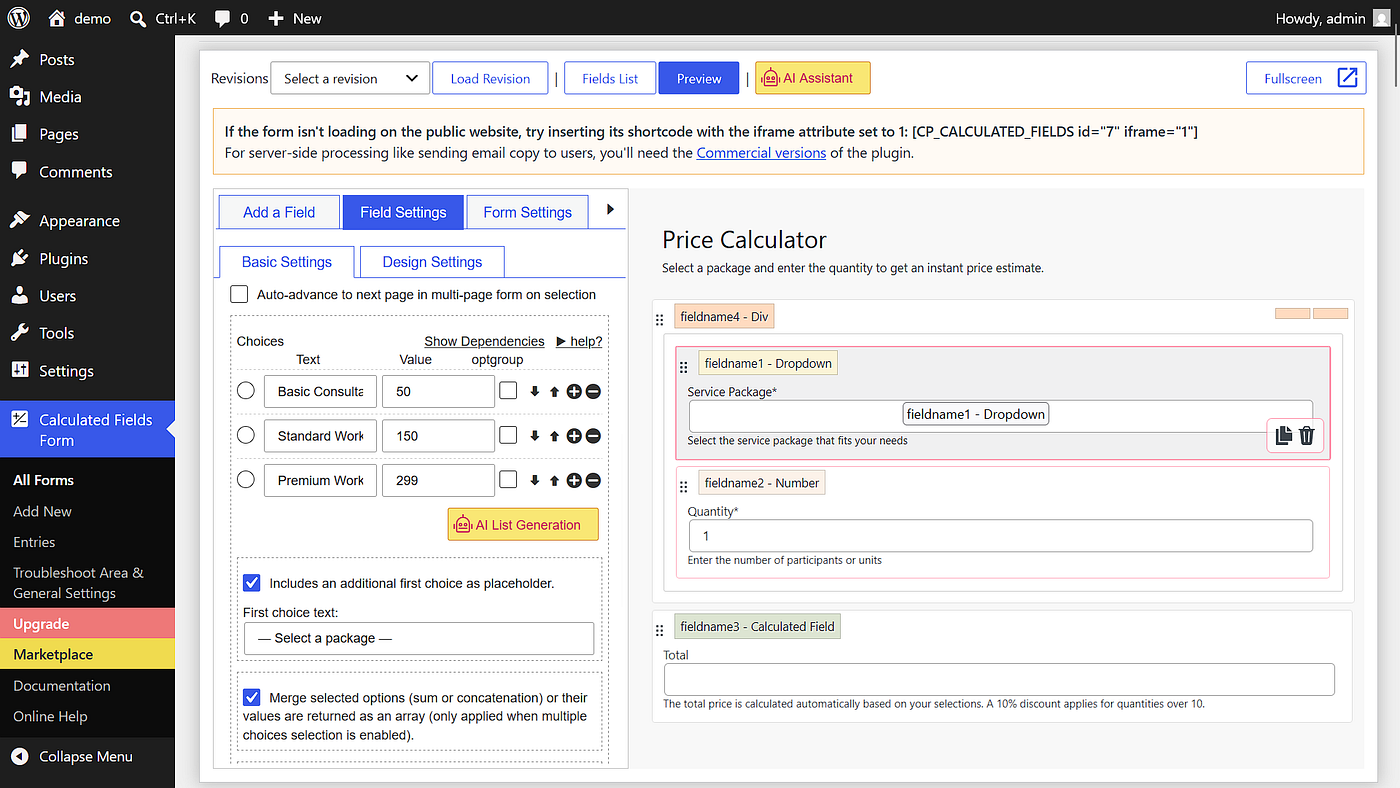Move Basic Consultation choice down arrow
1400x788 pixels.
tap(534, 392)
